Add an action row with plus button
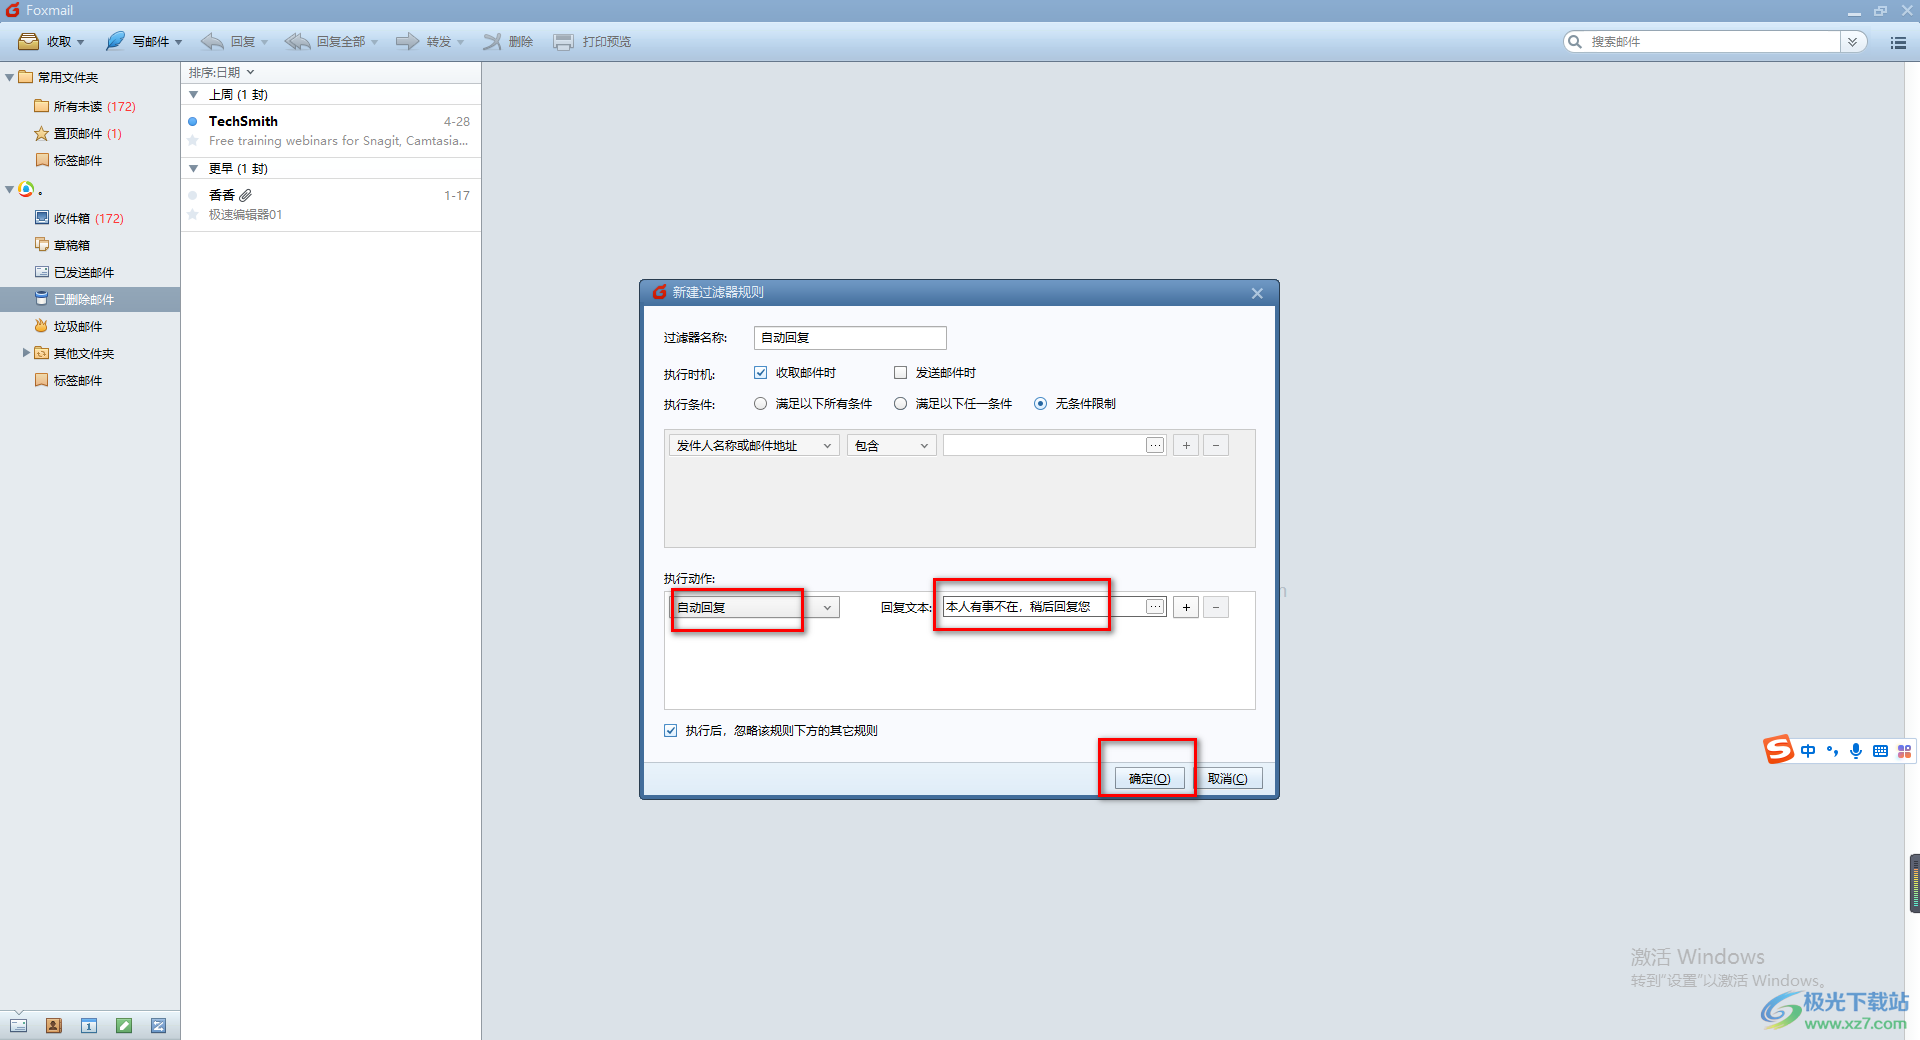 pos(1186,607)
